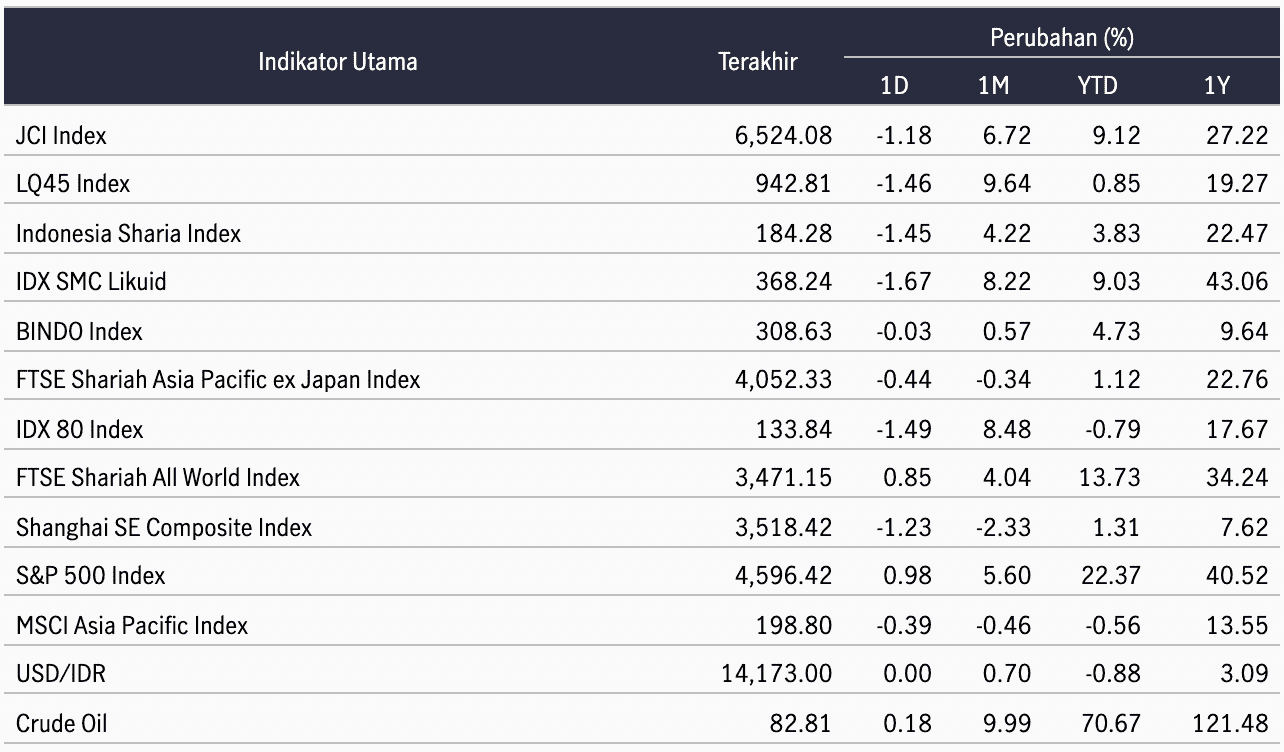Click Shanghai Composite 1M change -2.33
Screen dimensions: 1284x752
pos(1002,527)
